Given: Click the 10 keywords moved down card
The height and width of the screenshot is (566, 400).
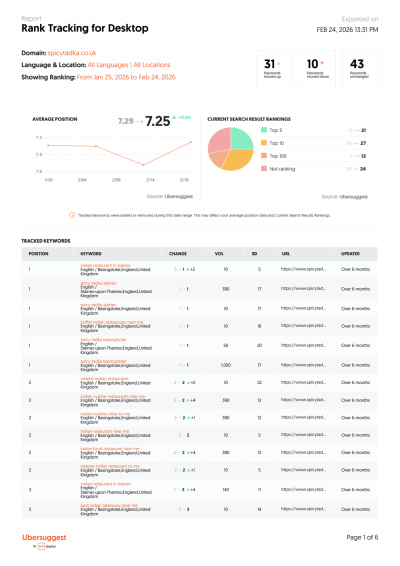Looking at the screenshot, I should [x=317, y=68].
